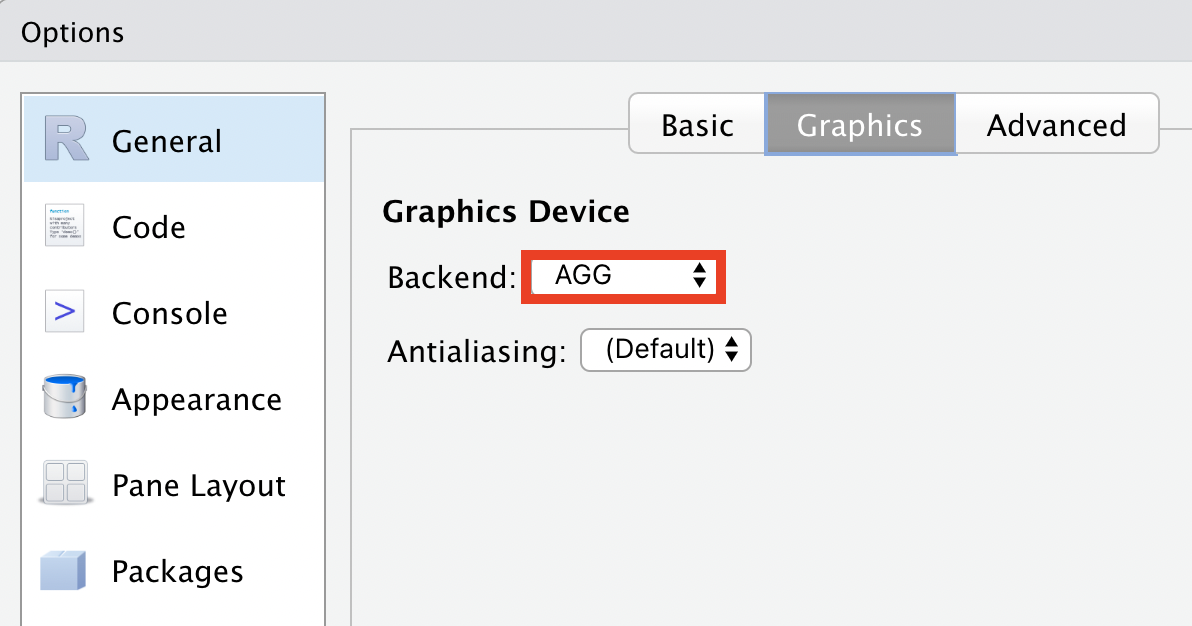
Task: Click the Options dialog title bar
Action: pos(596,31)
